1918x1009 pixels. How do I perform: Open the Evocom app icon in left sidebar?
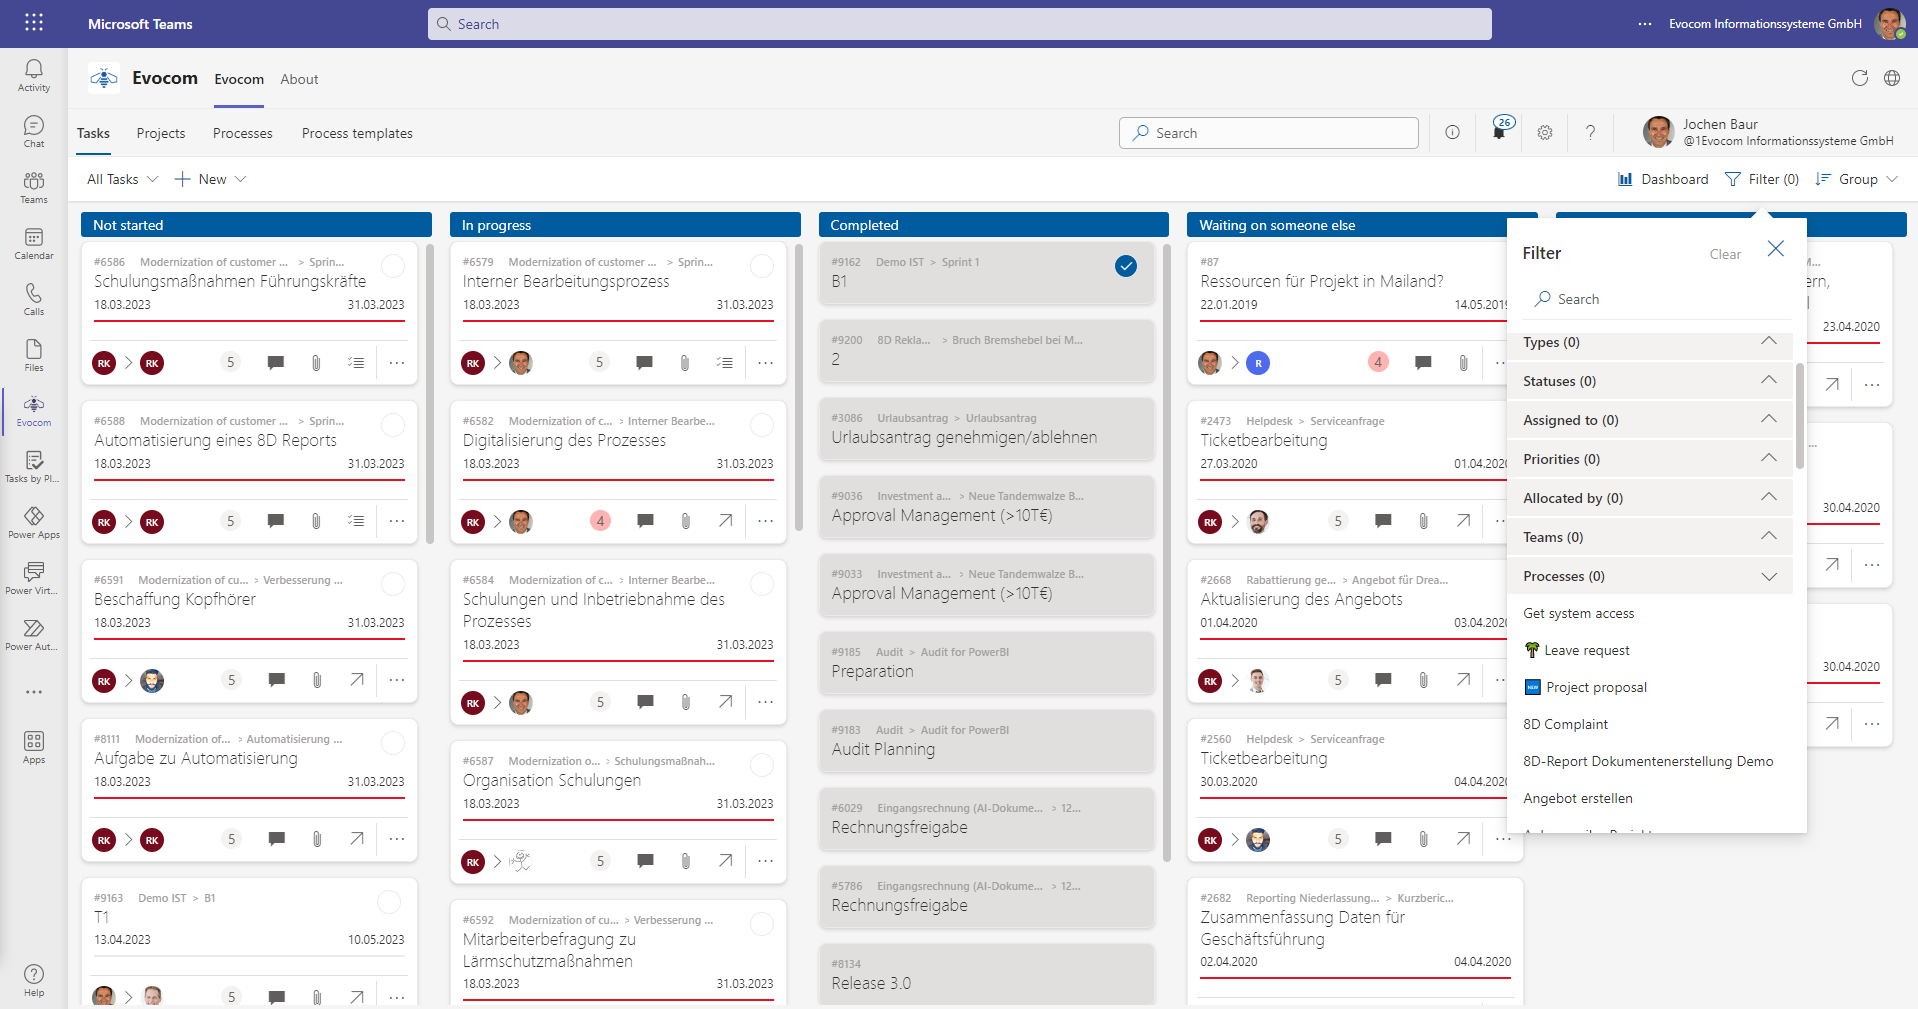[x=33, y=410]
